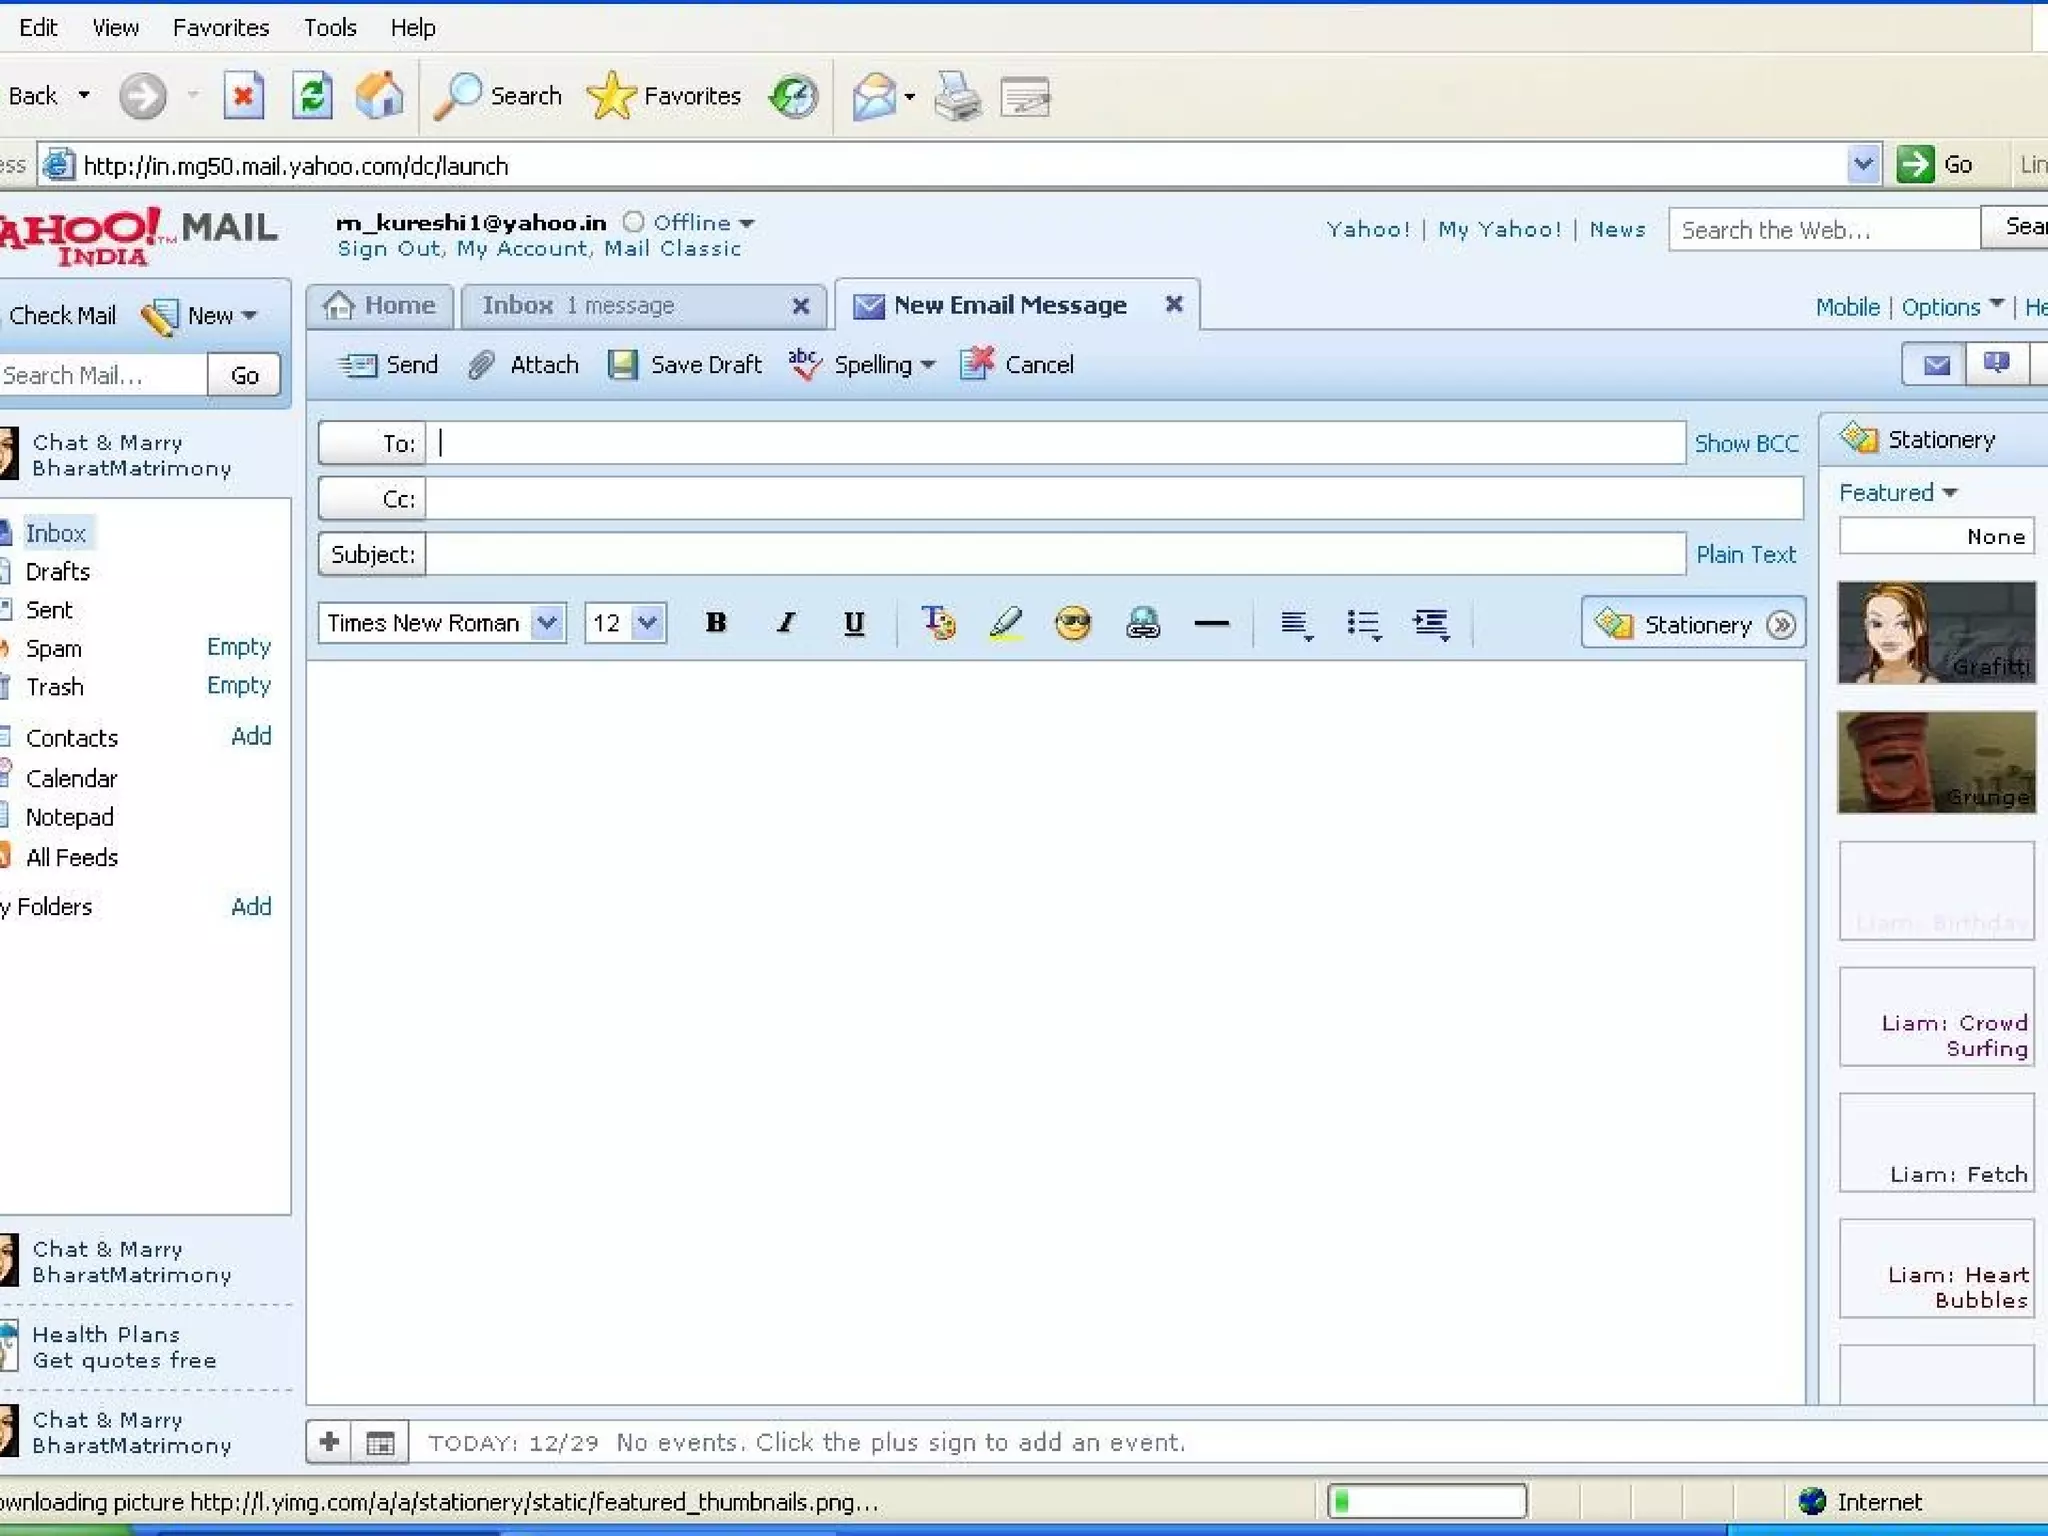
Task: Open the font size 12 dropdown
Action: click(647, 623)
